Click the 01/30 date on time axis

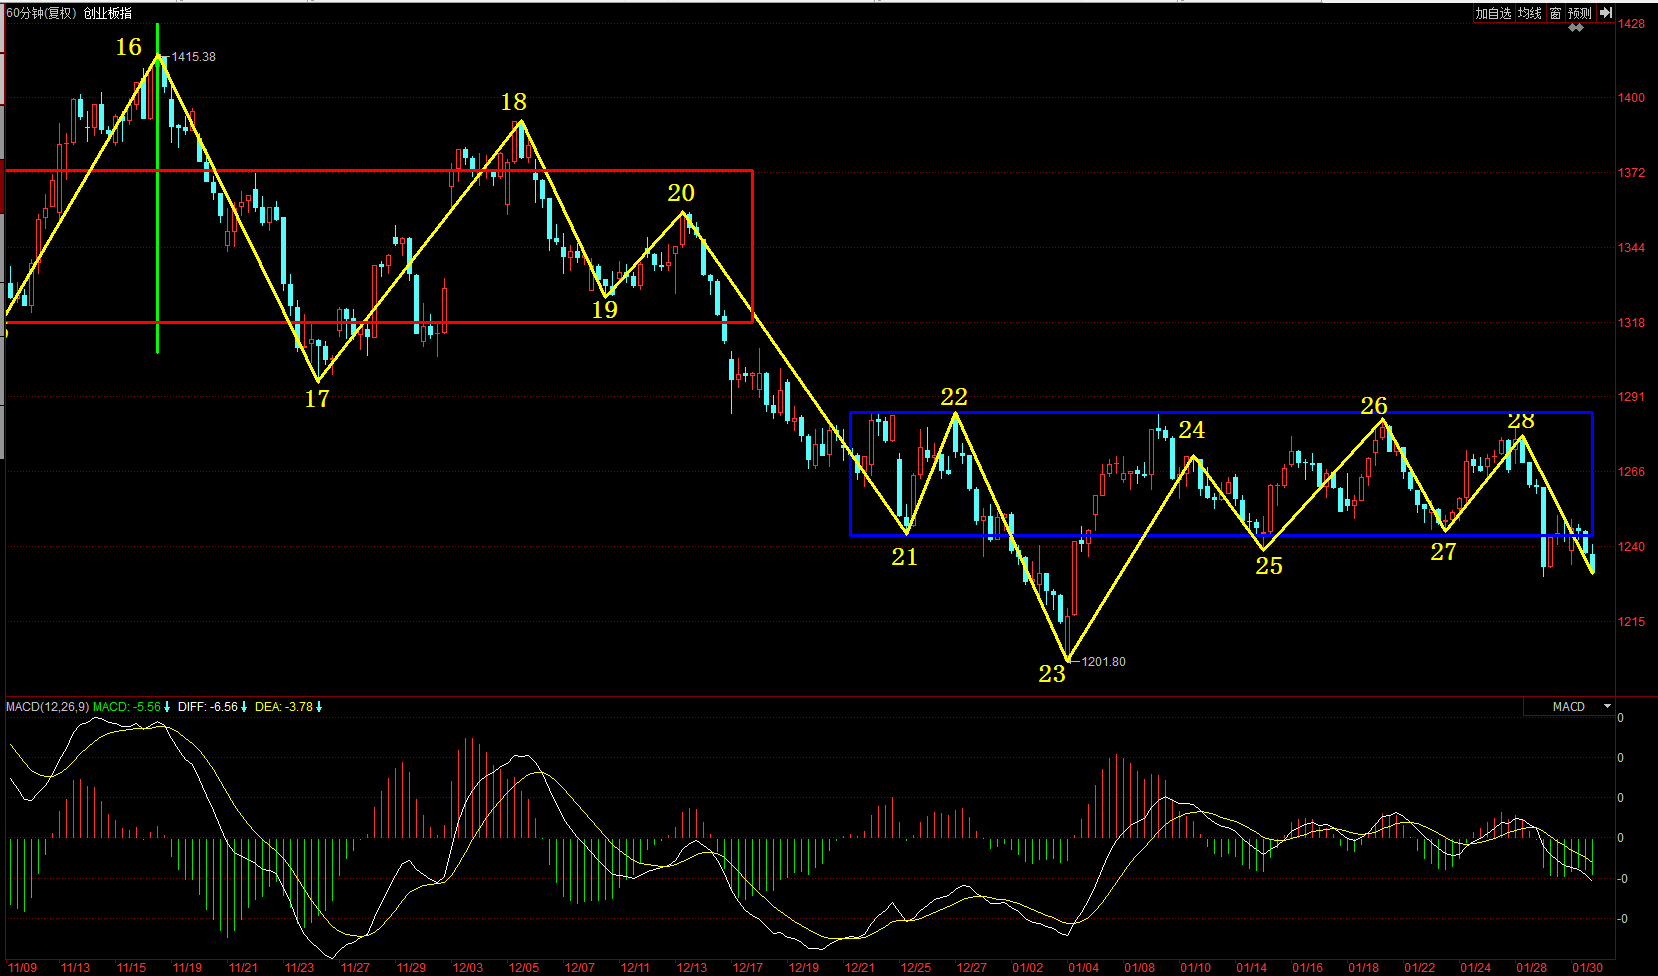pyautogui.click(x=1588, y=968)
